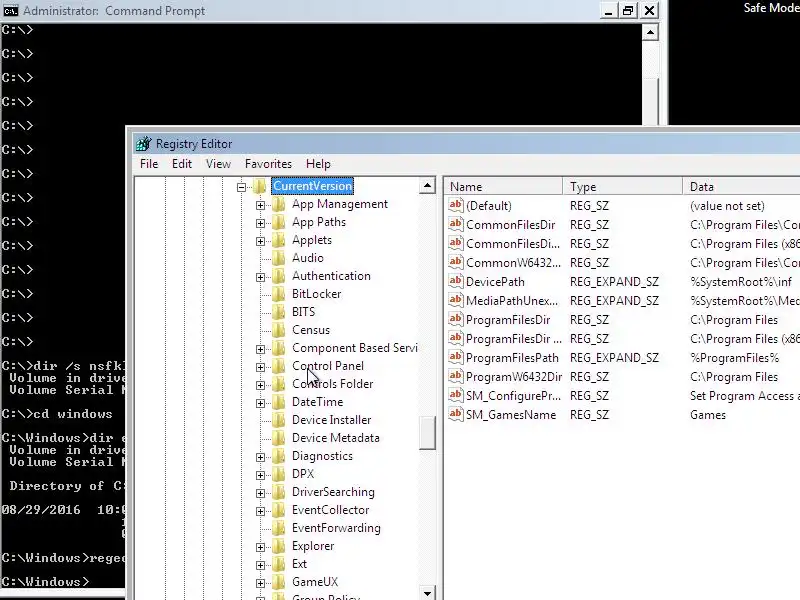Open the Help menu in Registry Editor

[318, 164]
